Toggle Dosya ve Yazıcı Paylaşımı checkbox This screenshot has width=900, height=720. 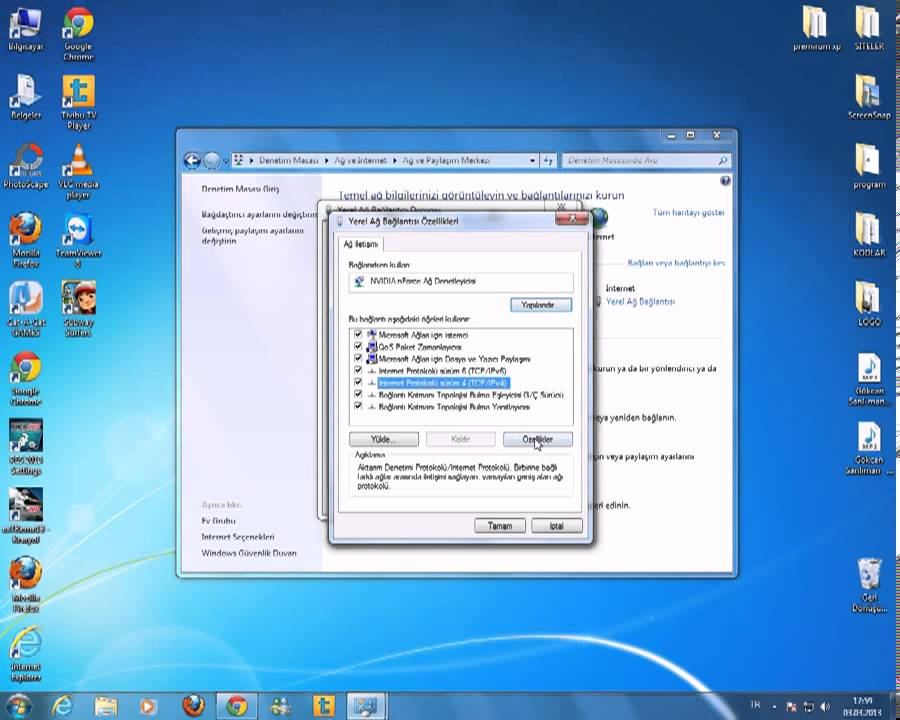click(x=358, y=358)
